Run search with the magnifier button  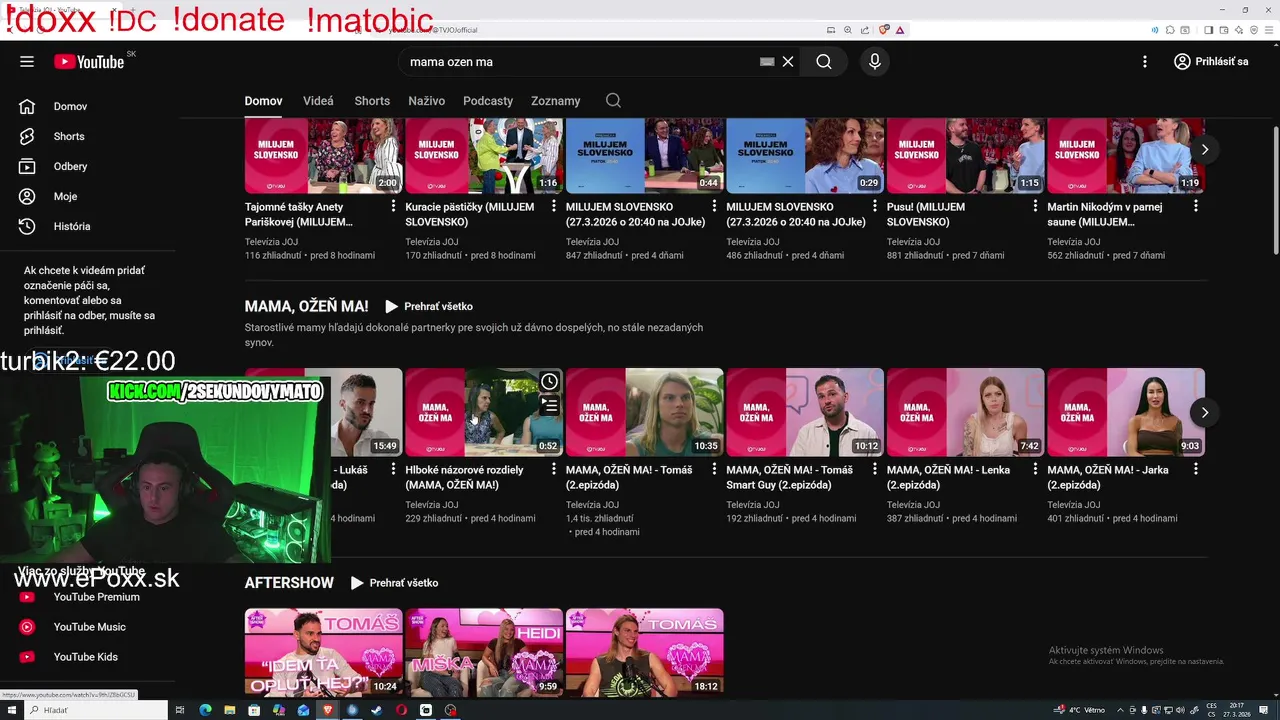click(x=823, y=62)
